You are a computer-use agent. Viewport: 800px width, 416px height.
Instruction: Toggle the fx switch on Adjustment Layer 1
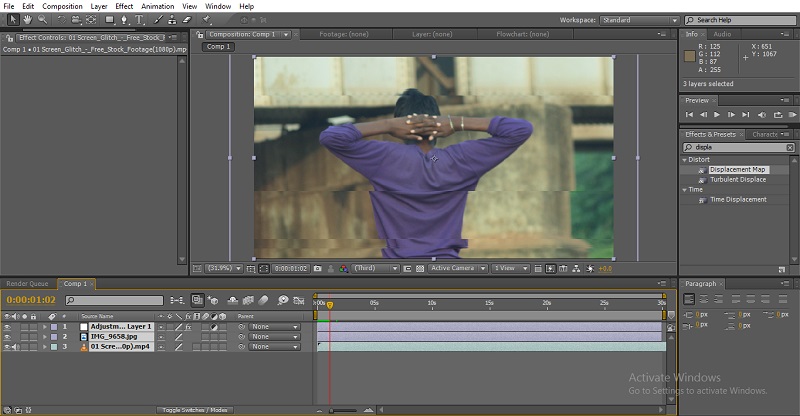[188, 327]
